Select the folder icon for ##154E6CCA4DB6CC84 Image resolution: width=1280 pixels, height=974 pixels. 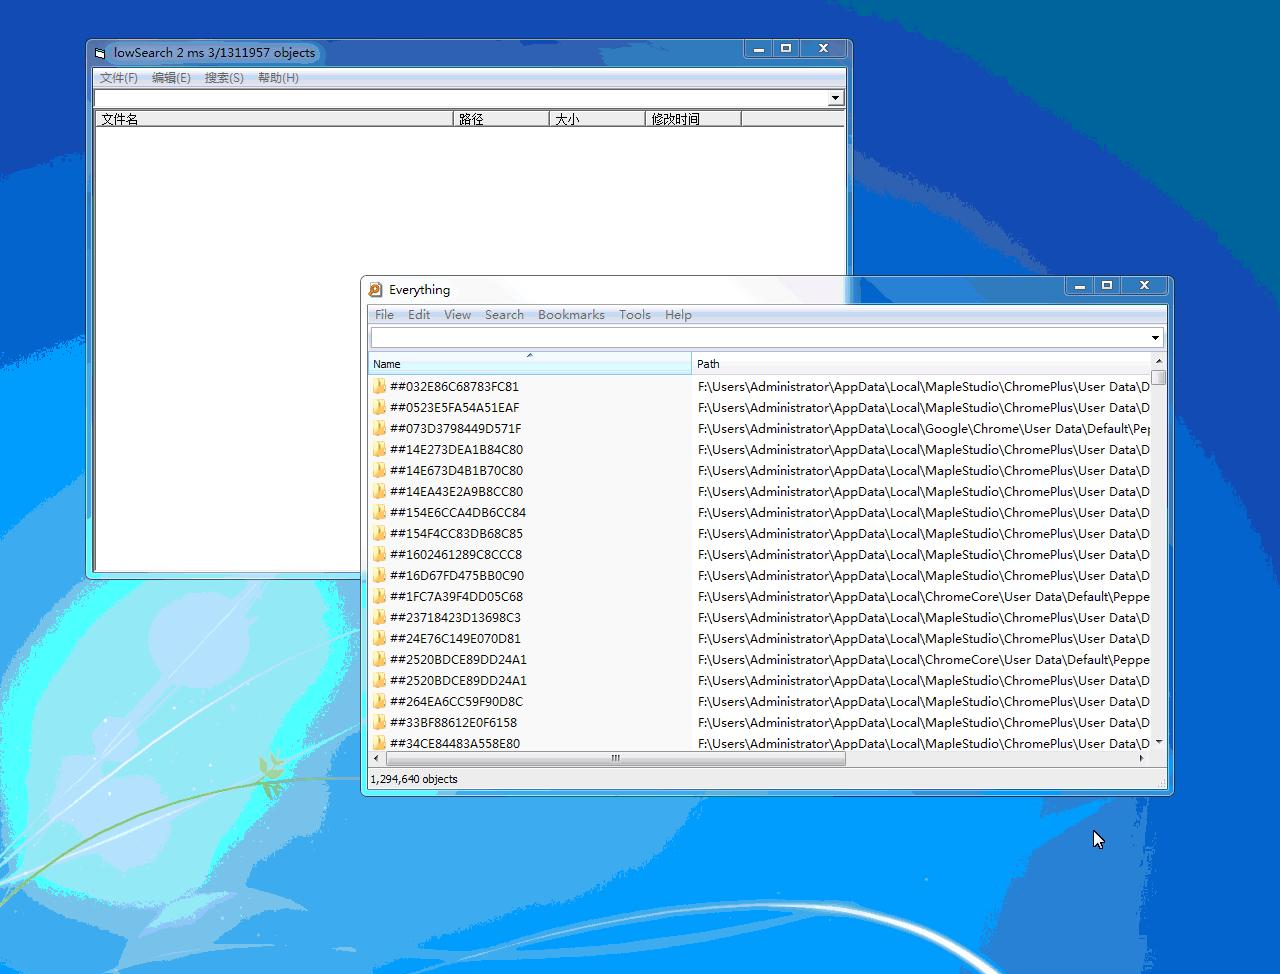(x=379, y=513)
